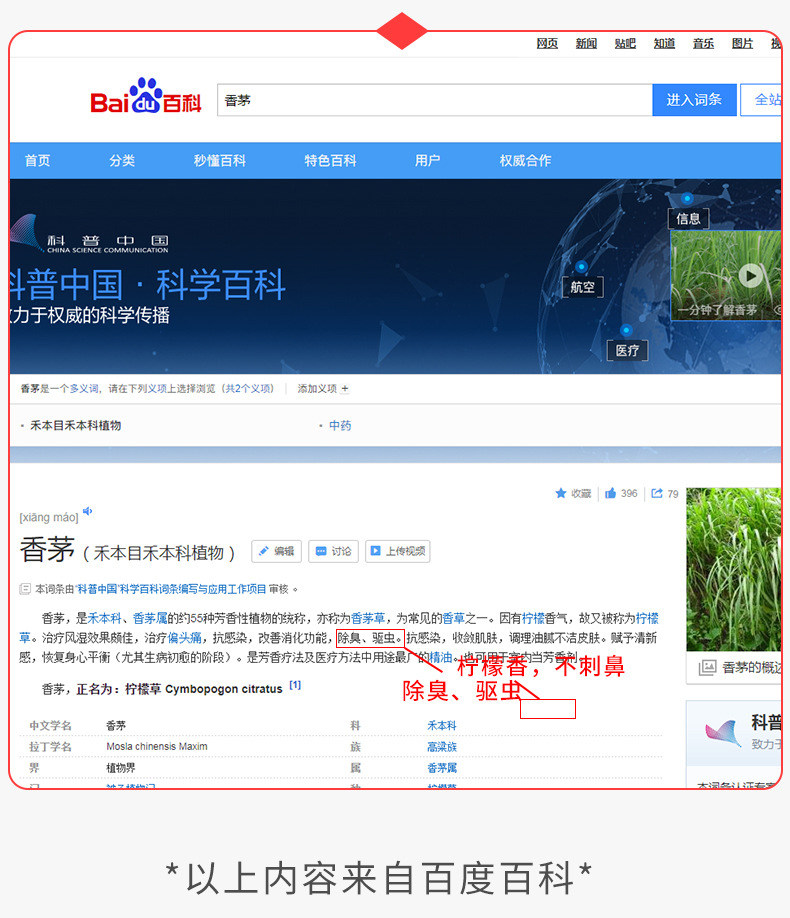Open the 秒懂百科 navigation item

pyautogui.click(x=220, y=160)
